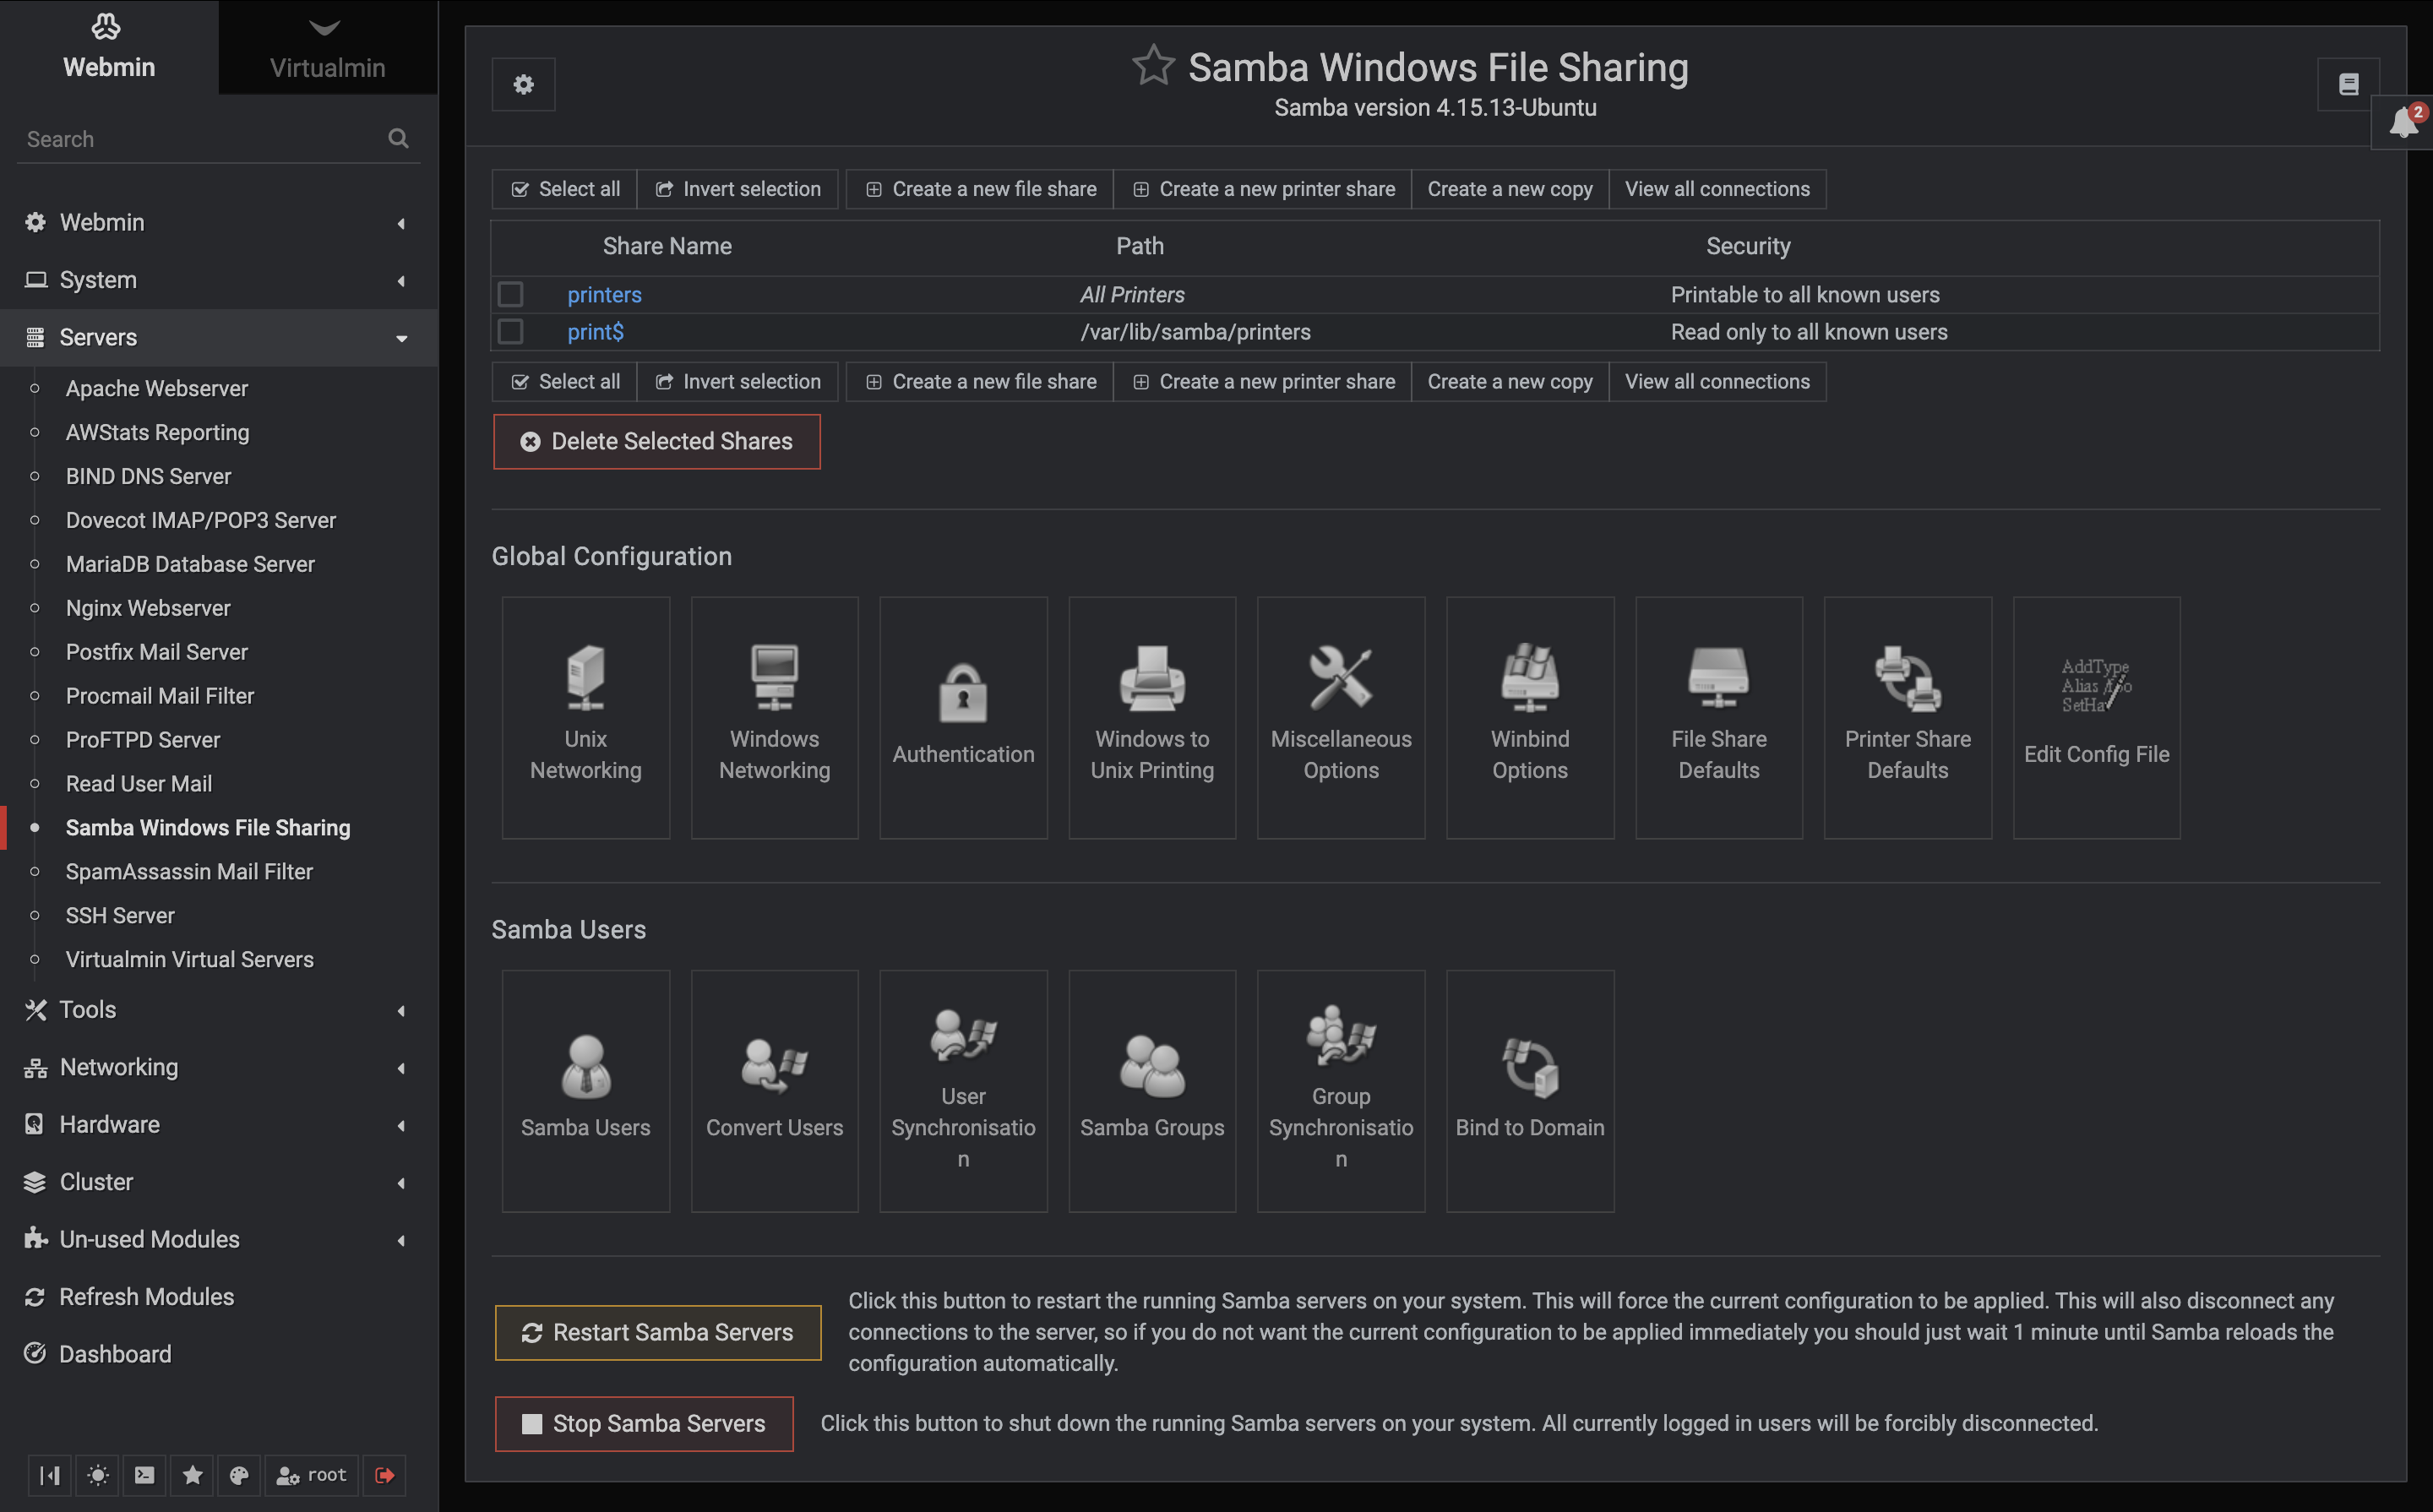The width and height of the screenshot is (2433, 1512).
Task: Open Bind to Domain
Action: point(1529,1090)
